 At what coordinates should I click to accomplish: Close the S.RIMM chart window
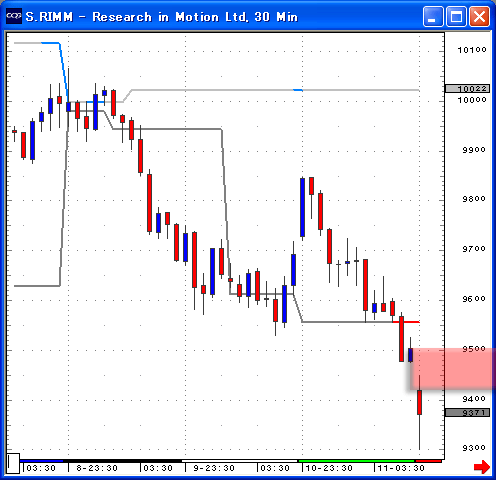point(479,16)
